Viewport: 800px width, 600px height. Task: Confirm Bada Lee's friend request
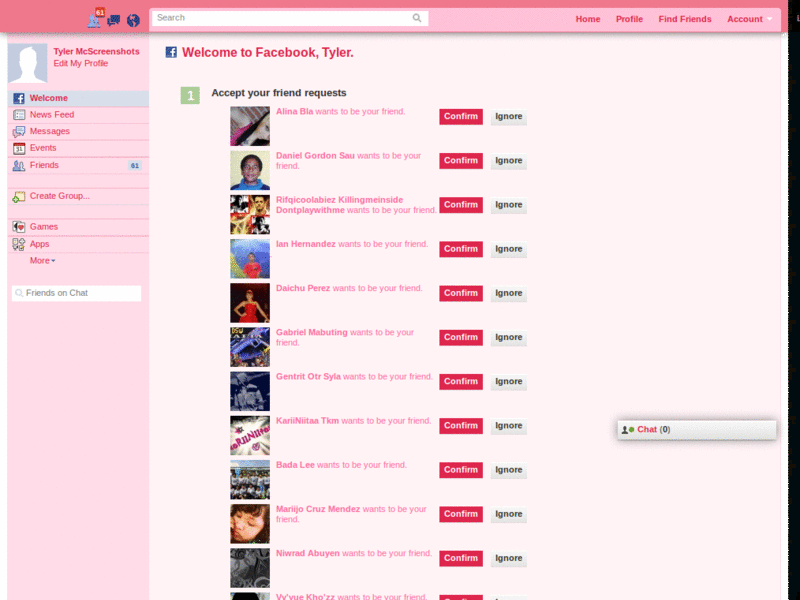point(461,470)
